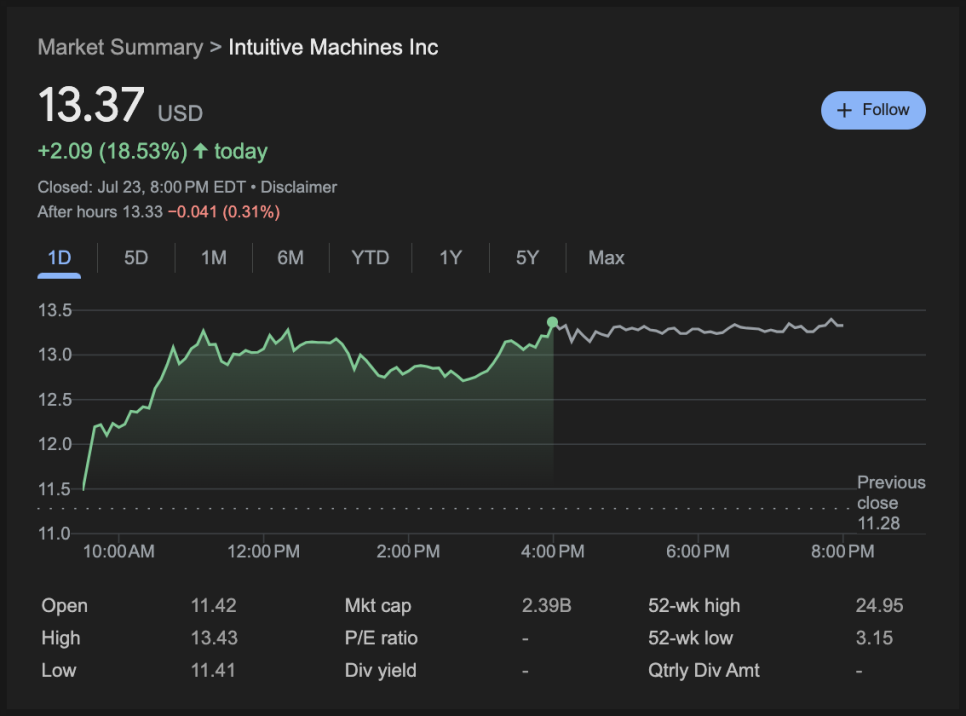Switch to the 5D time range tab

click(136, 258)
